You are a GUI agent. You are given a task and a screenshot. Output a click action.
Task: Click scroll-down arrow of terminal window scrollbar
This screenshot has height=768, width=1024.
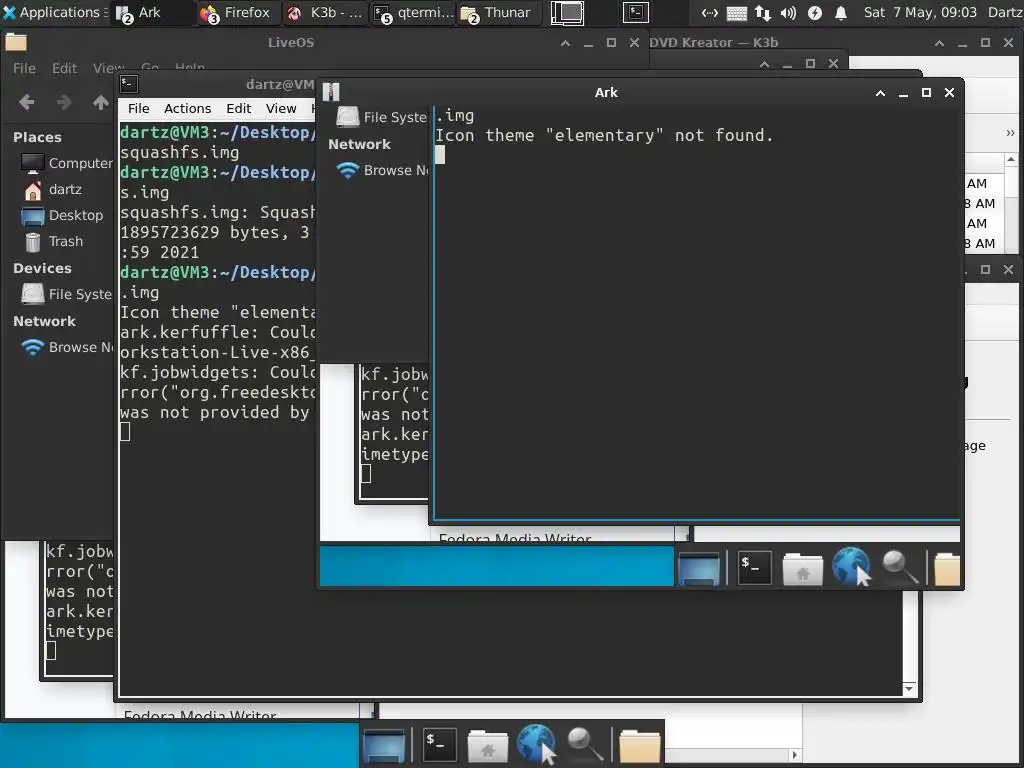pos(909,689)
